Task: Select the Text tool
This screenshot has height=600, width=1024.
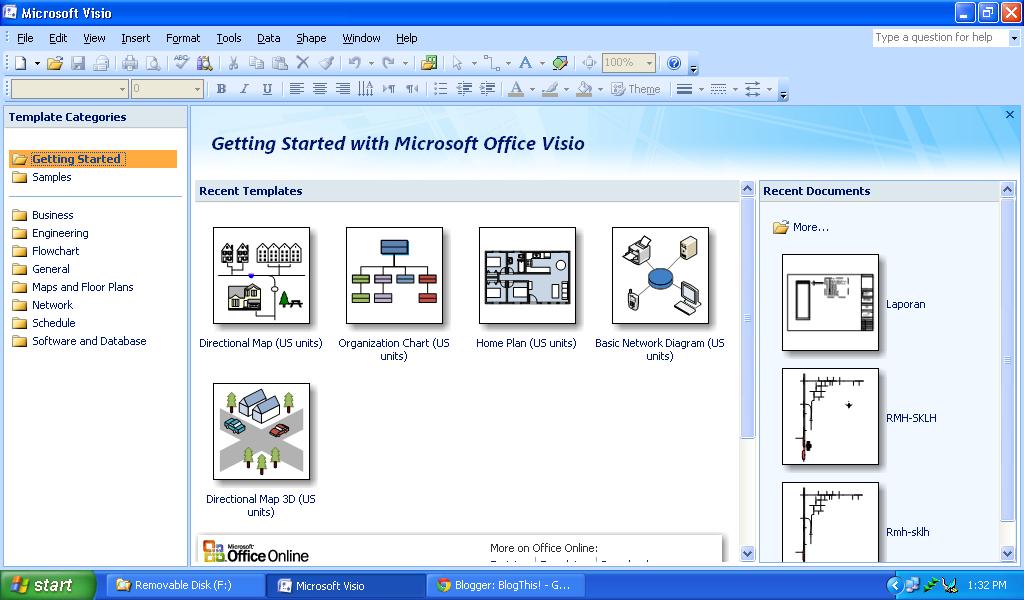Action: 526,63
